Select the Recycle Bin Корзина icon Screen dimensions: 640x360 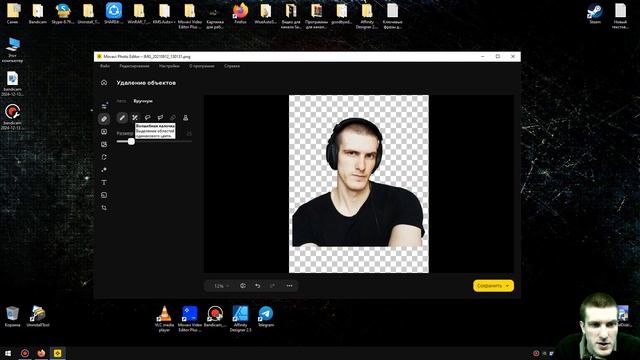pyautogui.click(x=12, y=317)
